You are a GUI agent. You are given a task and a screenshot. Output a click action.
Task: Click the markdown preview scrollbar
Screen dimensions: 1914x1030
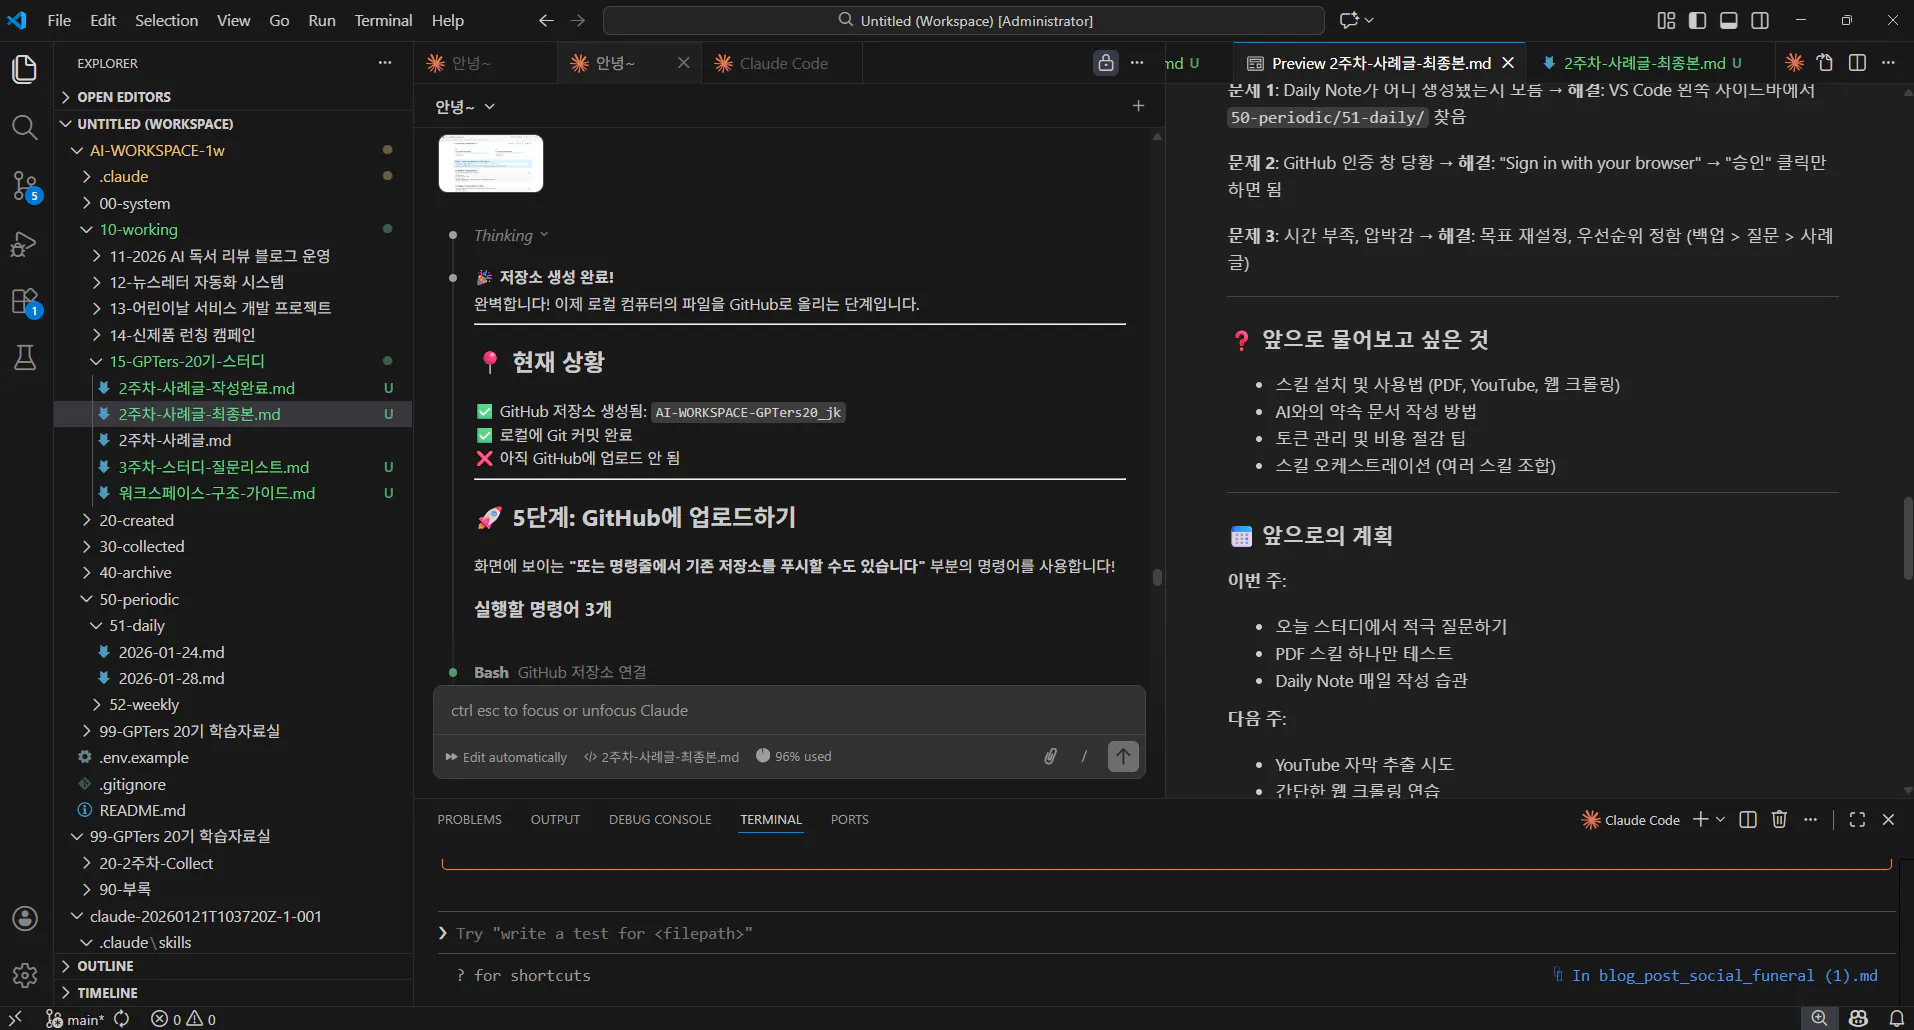click(1907, 537)
